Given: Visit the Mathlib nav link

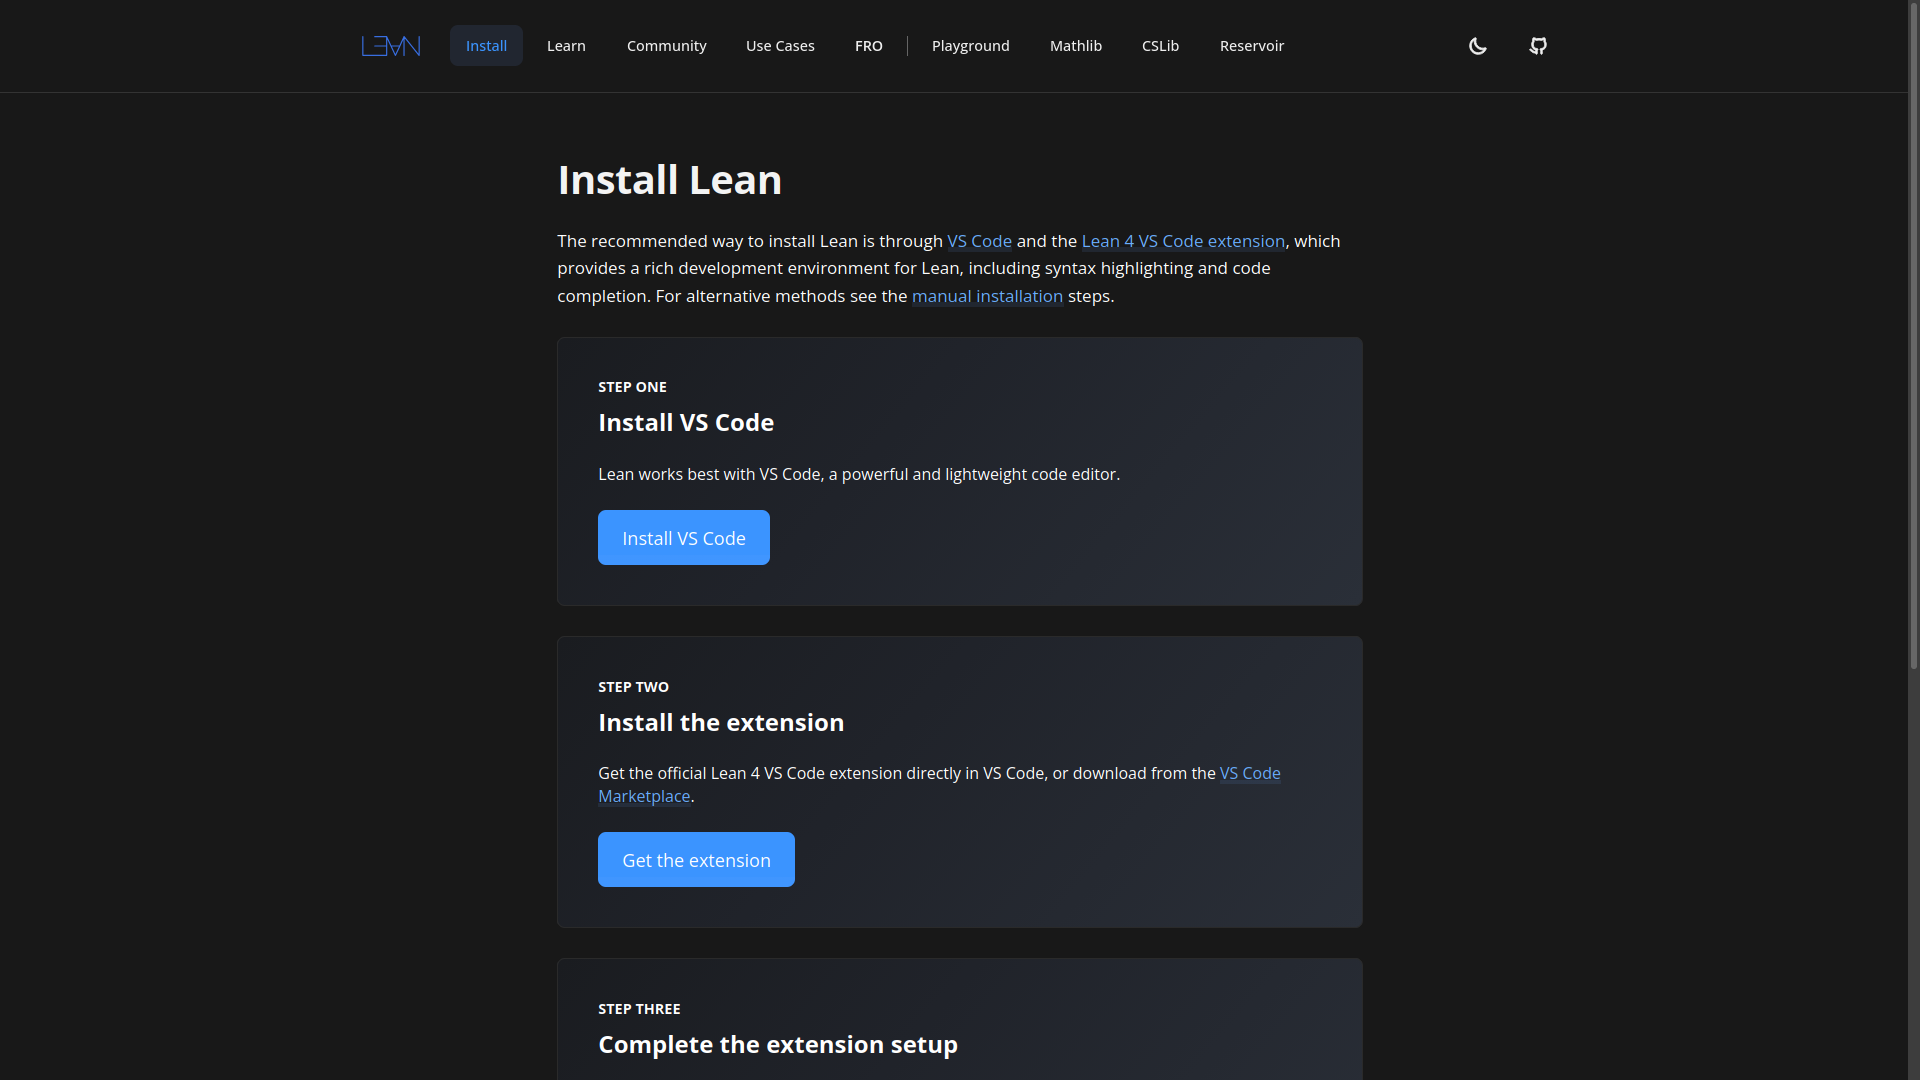Looking at the screenshot, I should (x=1076, y=46).
